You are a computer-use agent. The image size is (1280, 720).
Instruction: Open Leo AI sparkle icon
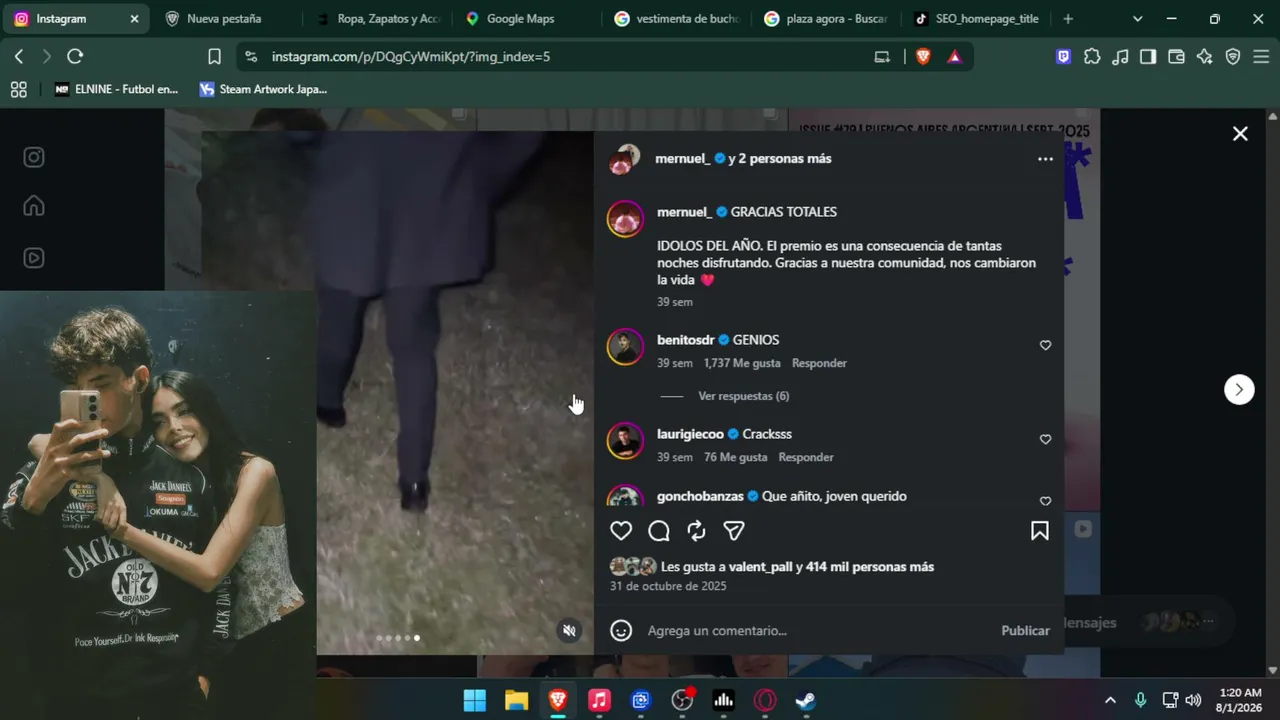tap(1204, 57)
